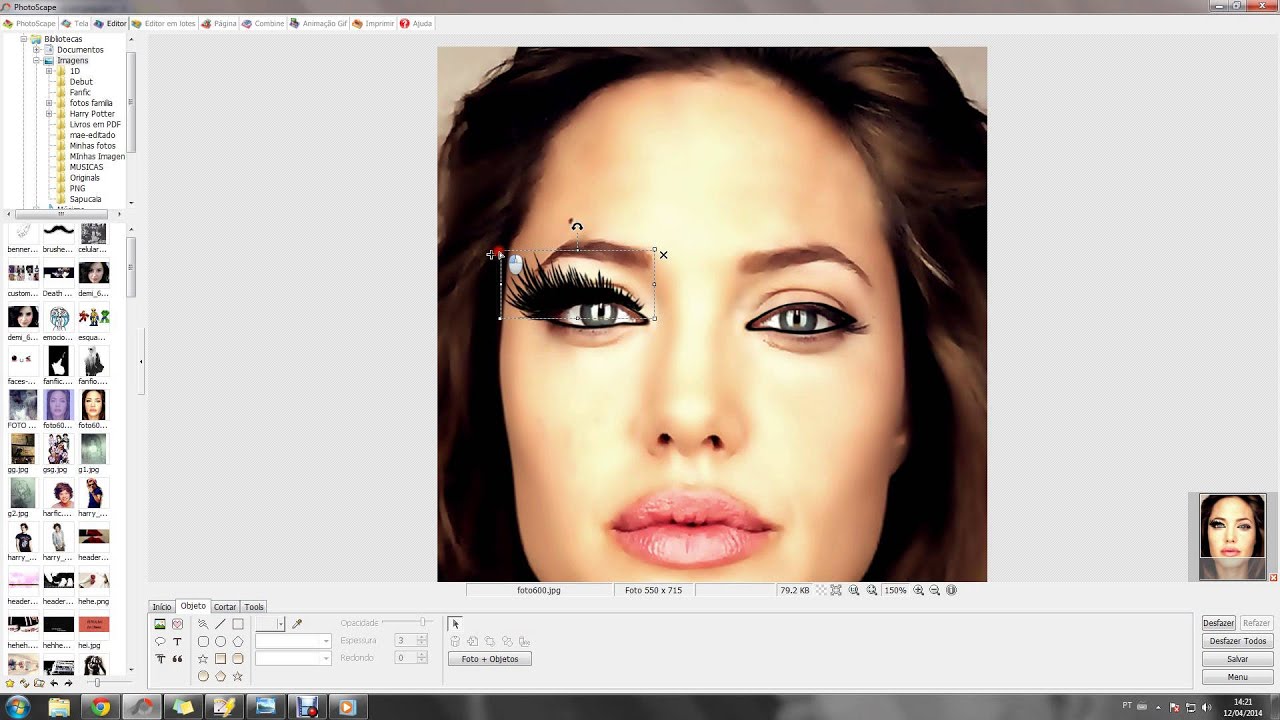Expand the fotos familia folder node
Viewport: 1280px width, 720px height.
[x=49, y=103]
